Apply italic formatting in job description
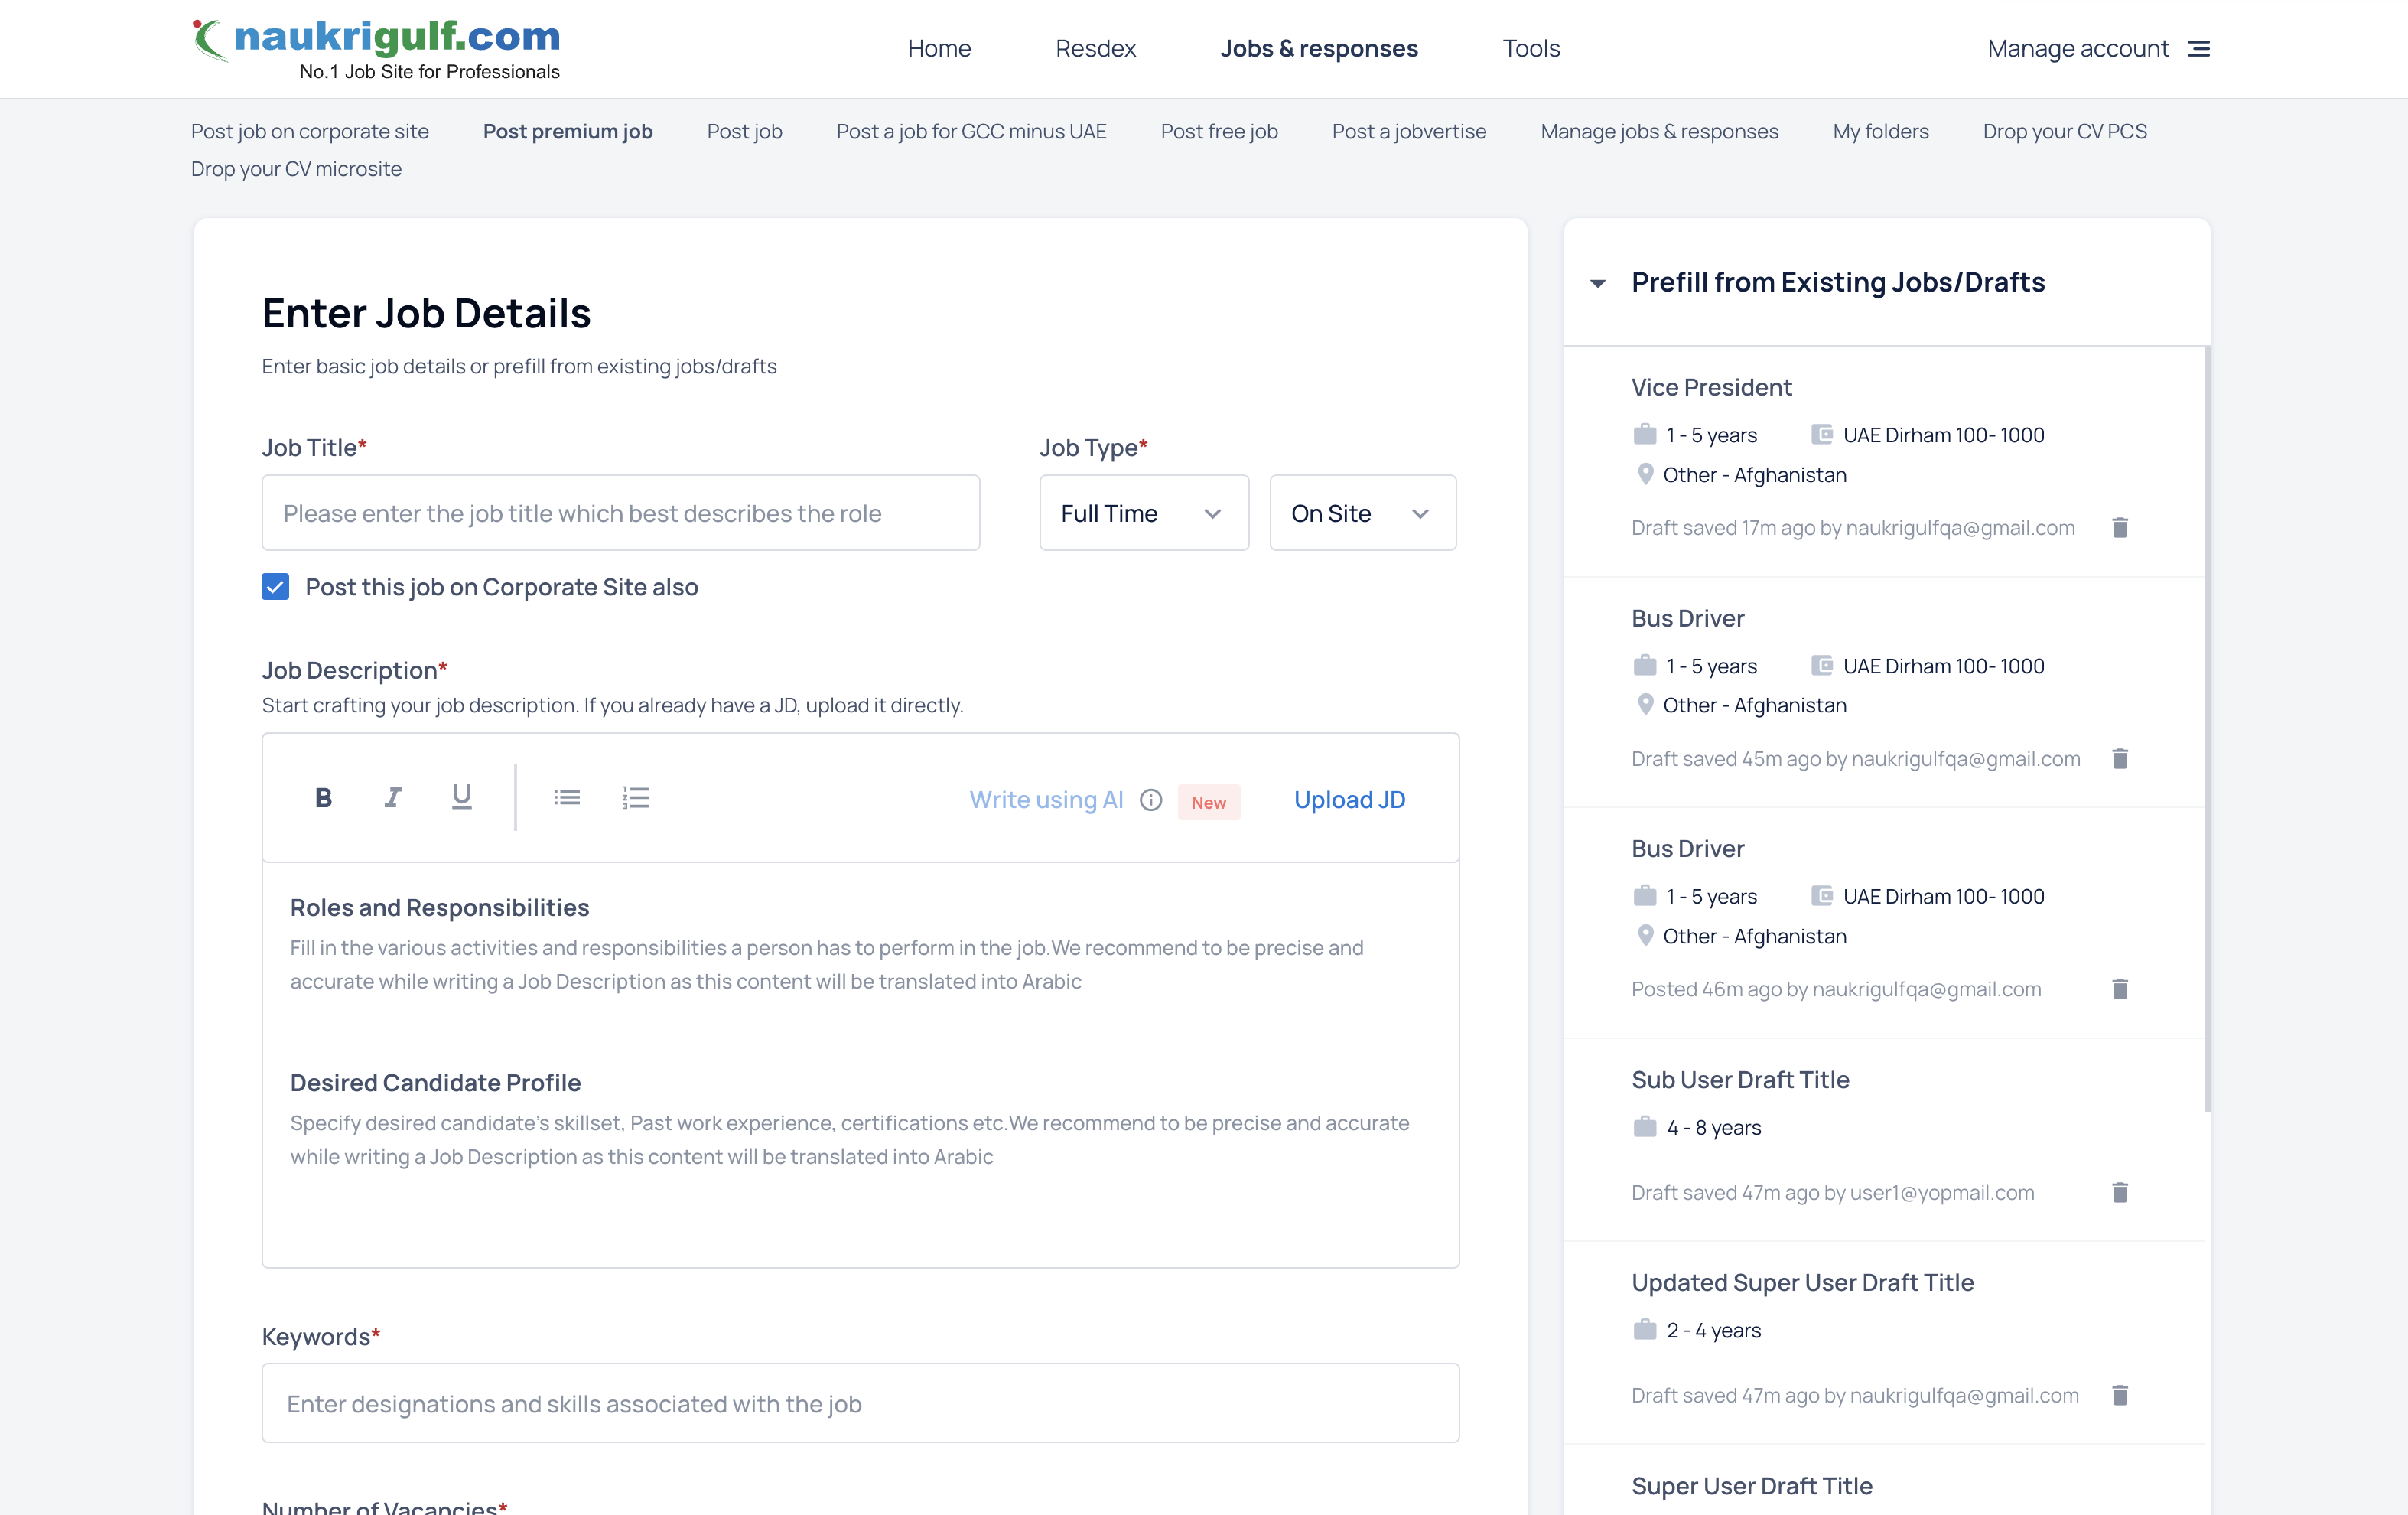The height and width of the screenshot is (1515, 2408). tap(392, 797)
